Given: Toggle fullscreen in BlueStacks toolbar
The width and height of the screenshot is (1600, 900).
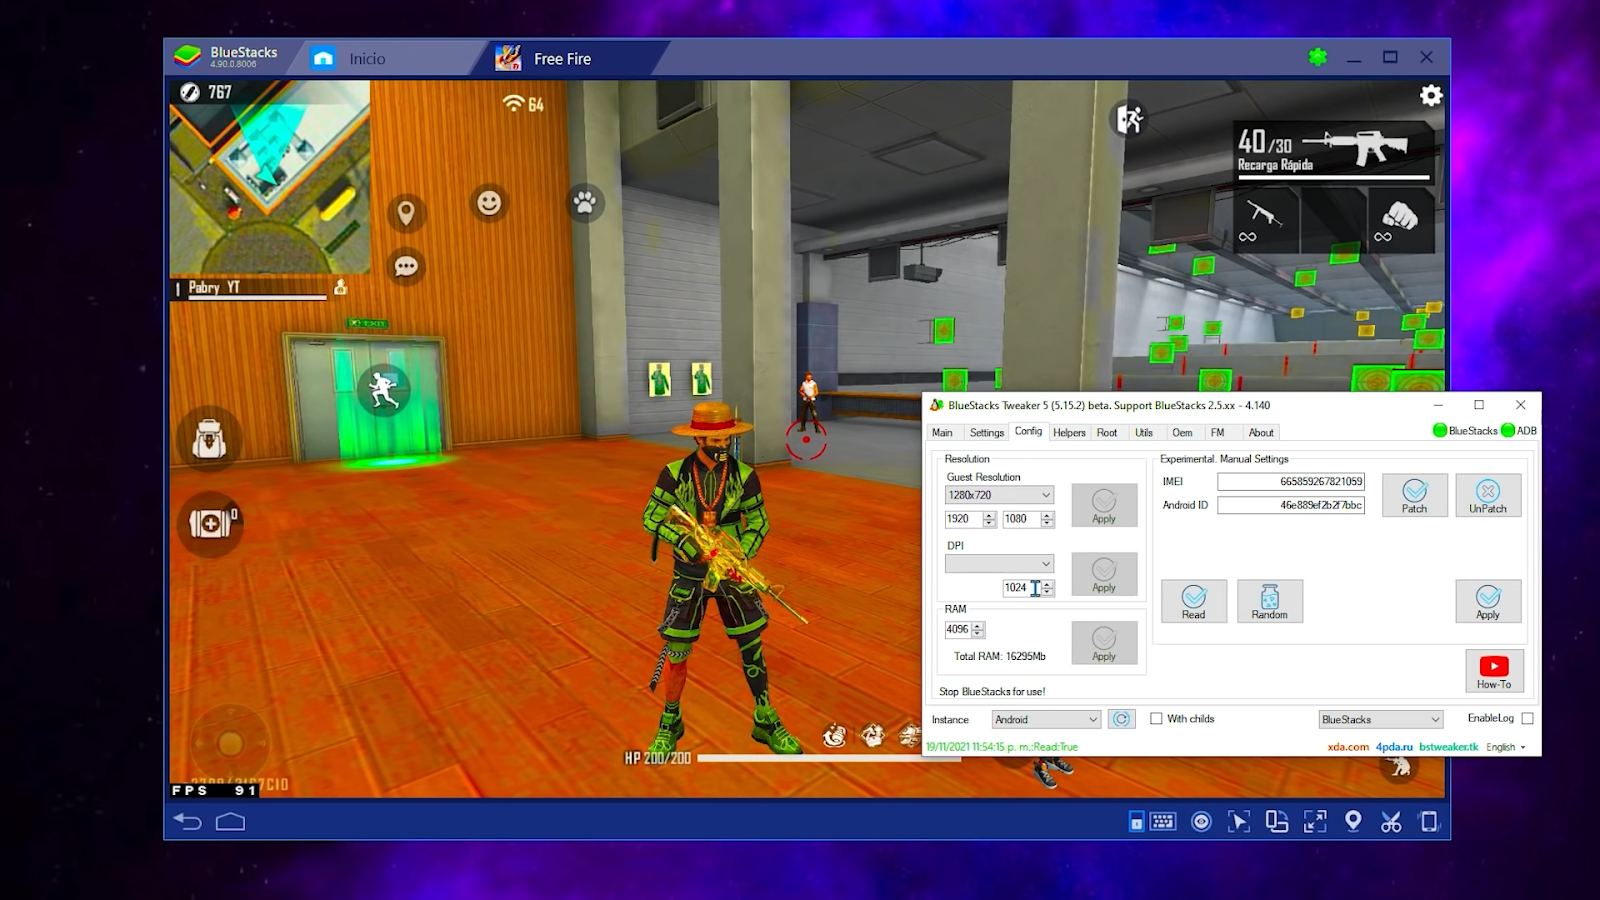Looking at the screenshot, I should pyautogui.click(x=1315, y=822).
